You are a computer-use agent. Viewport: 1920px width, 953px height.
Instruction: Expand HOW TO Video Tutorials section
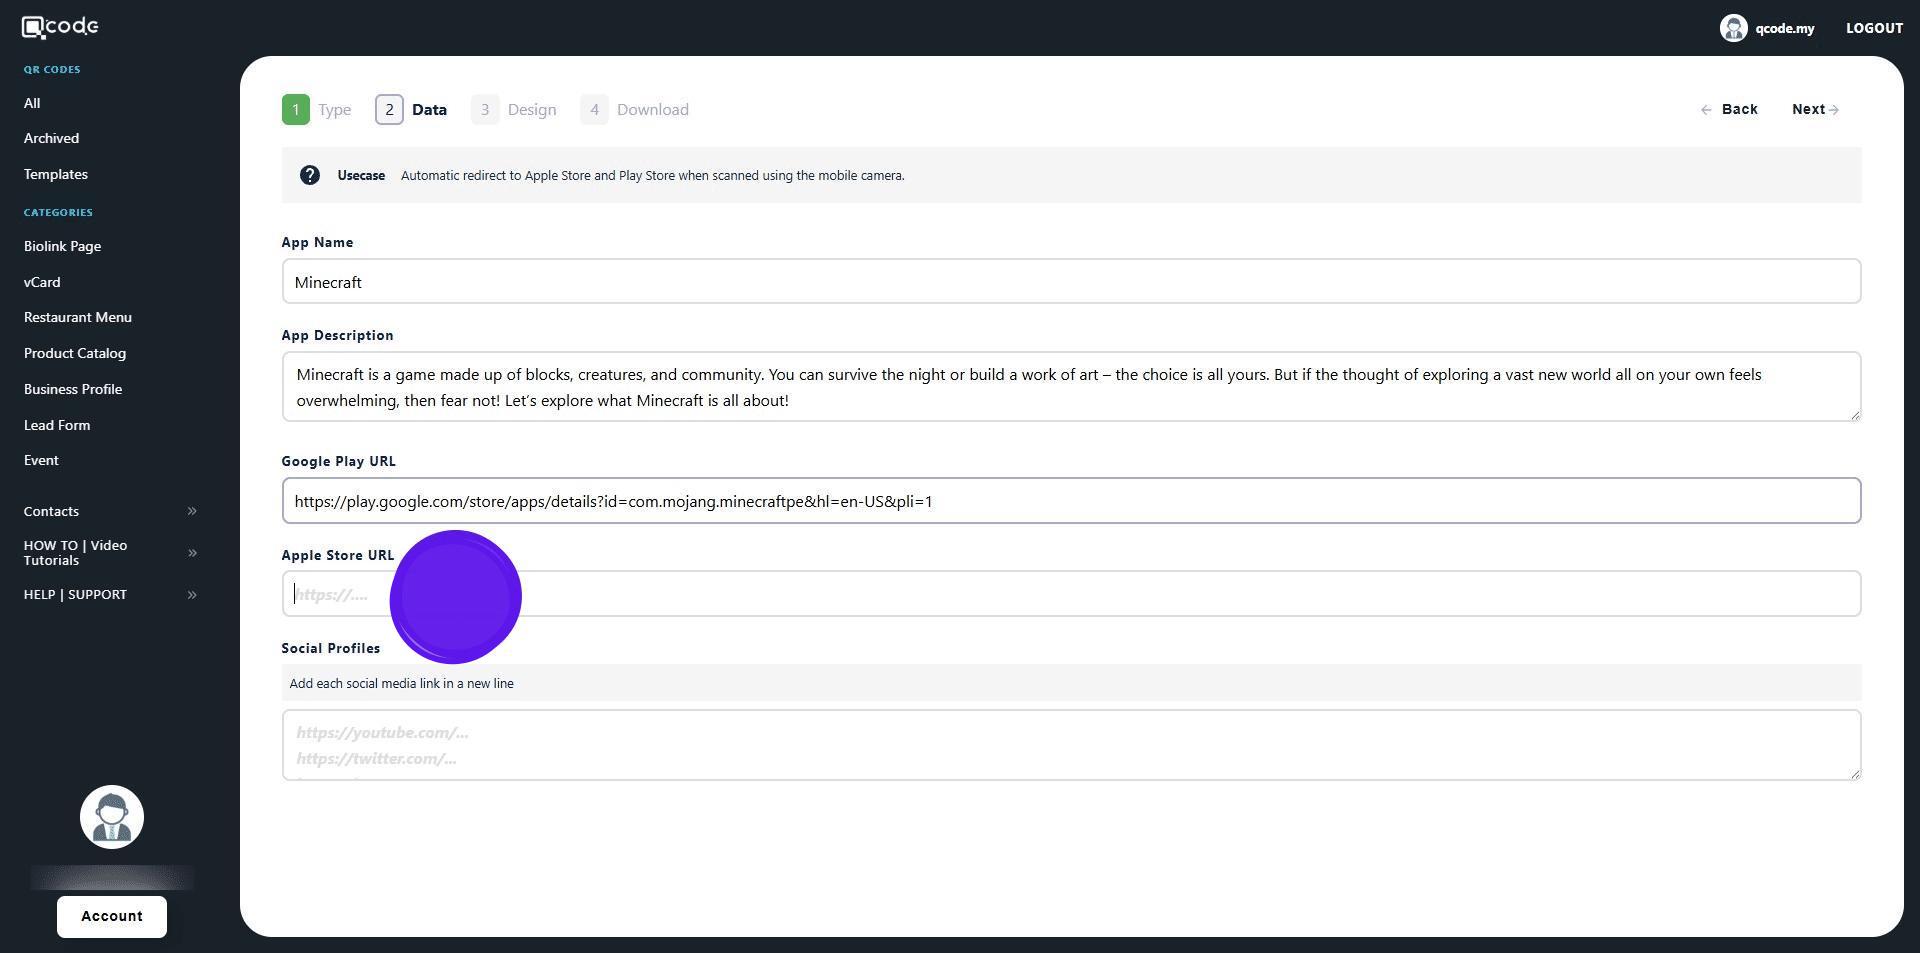coord(110,553)
